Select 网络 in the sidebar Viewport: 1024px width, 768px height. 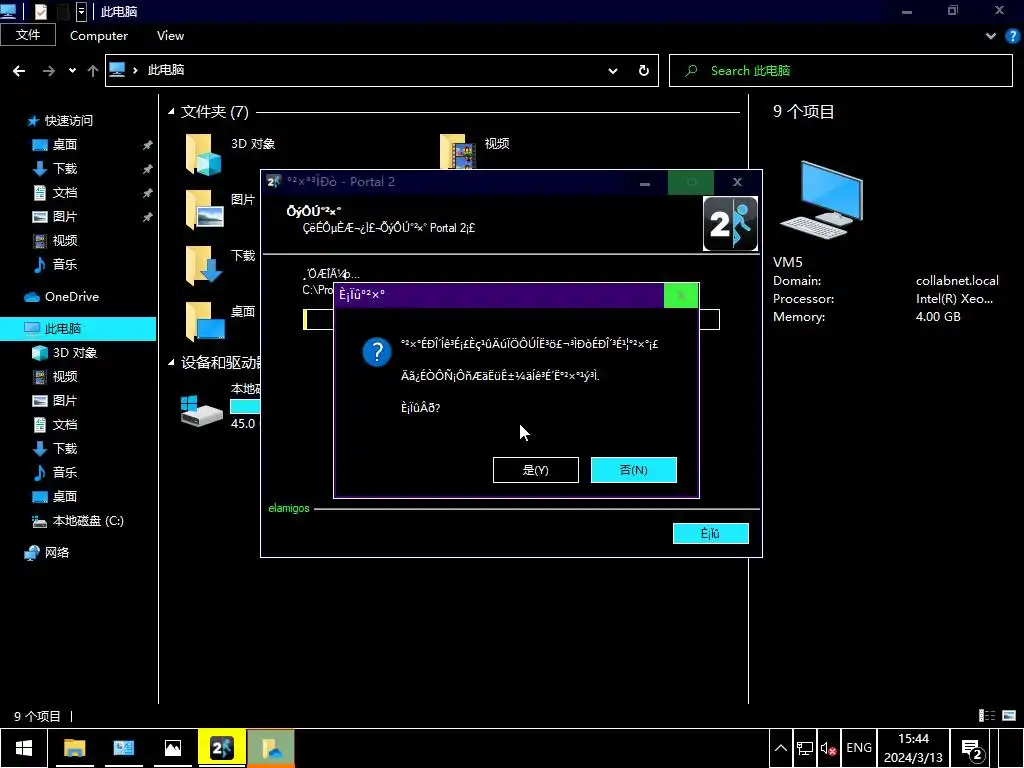tap(57, 552)
